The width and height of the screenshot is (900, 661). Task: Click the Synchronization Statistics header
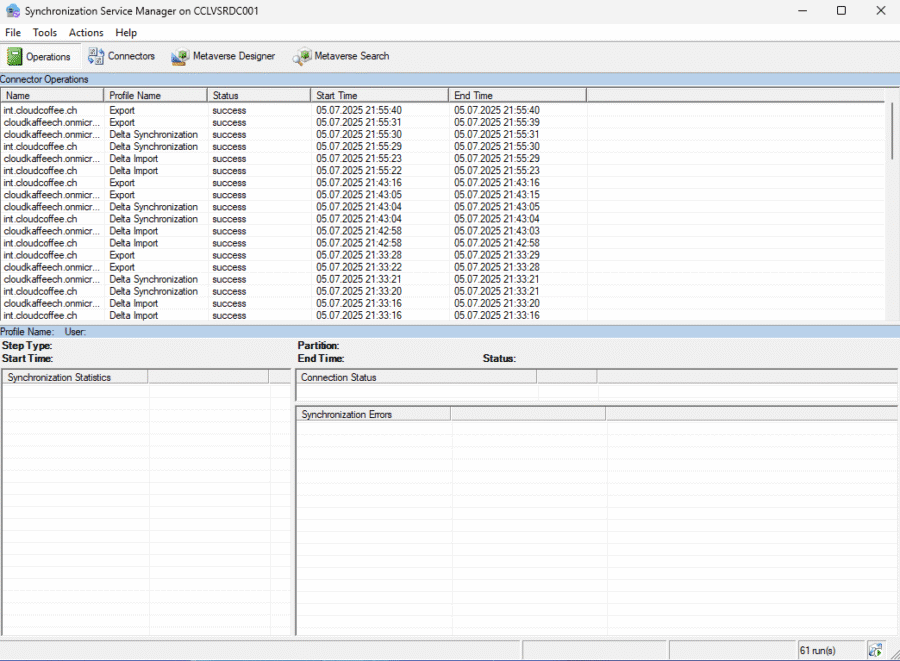coord(75,377)
